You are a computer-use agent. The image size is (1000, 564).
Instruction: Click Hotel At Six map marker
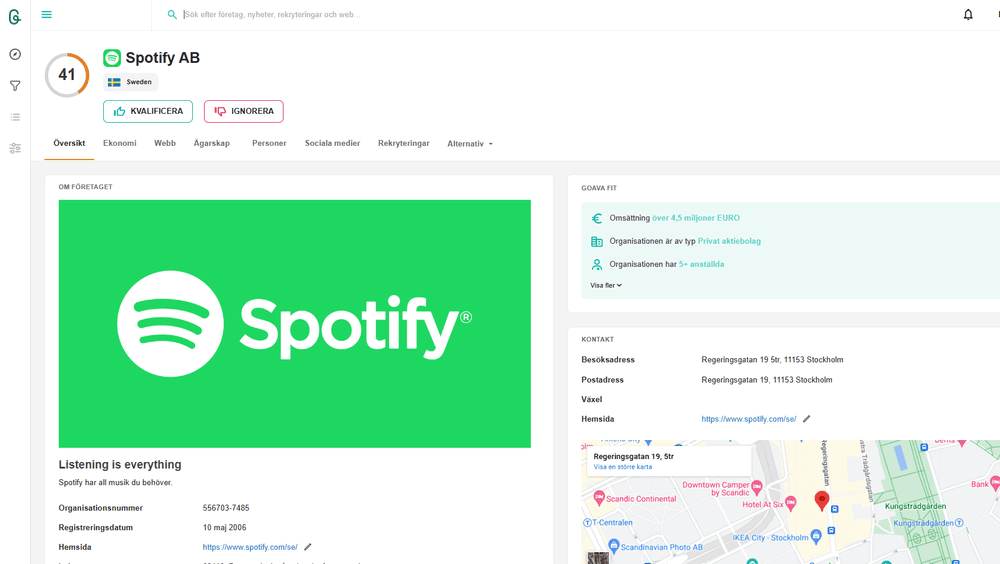[791, 503]
